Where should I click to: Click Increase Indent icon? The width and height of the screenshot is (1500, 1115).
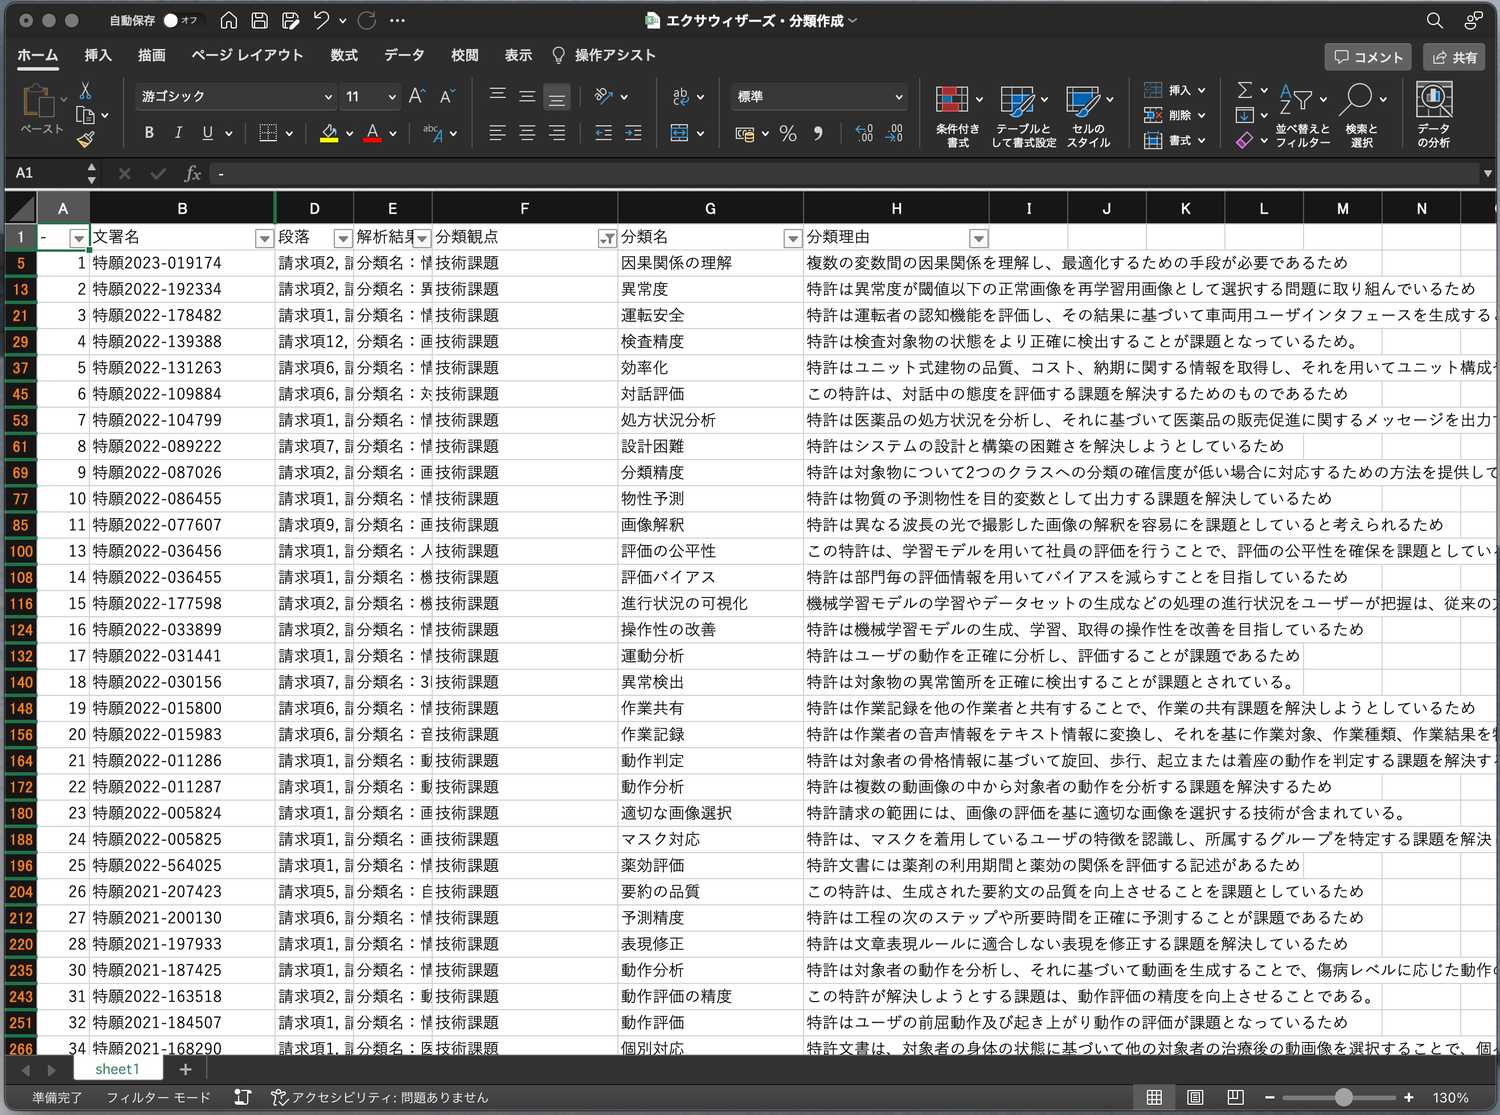click(x=633, y=133)
